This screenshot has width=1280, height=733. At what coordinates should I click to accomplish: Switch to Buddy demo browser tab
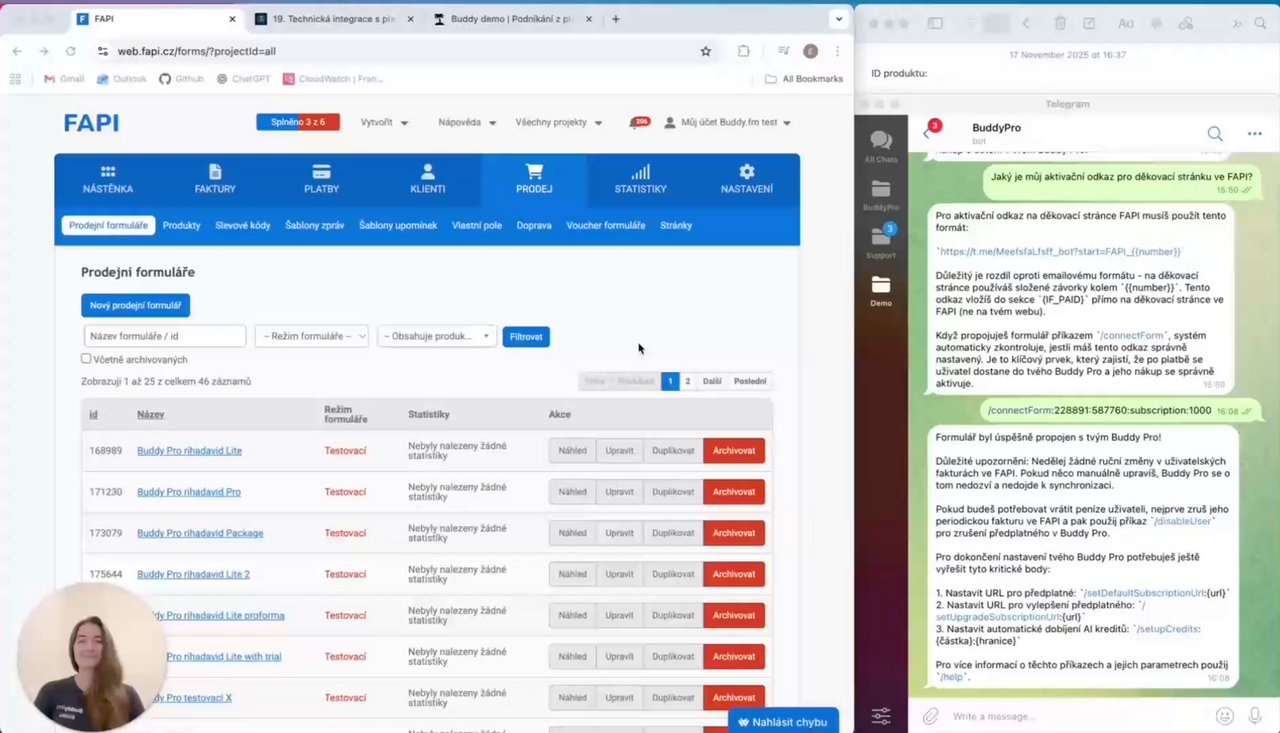click(x=512, y=19)
